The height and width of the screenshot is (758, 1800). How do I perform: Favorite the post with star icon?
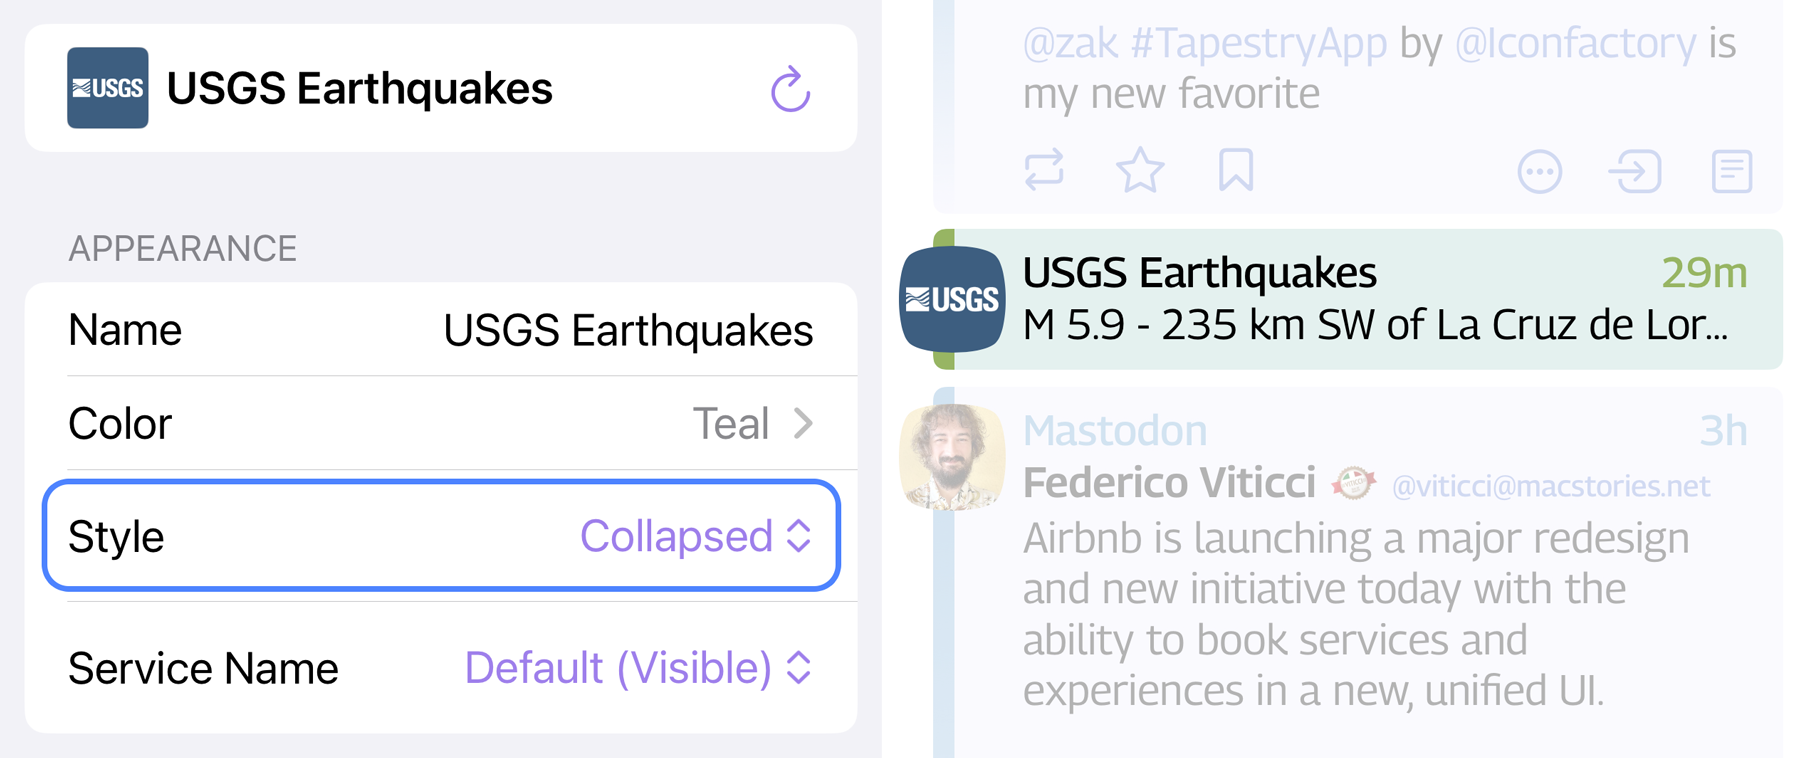point(1140,171)
